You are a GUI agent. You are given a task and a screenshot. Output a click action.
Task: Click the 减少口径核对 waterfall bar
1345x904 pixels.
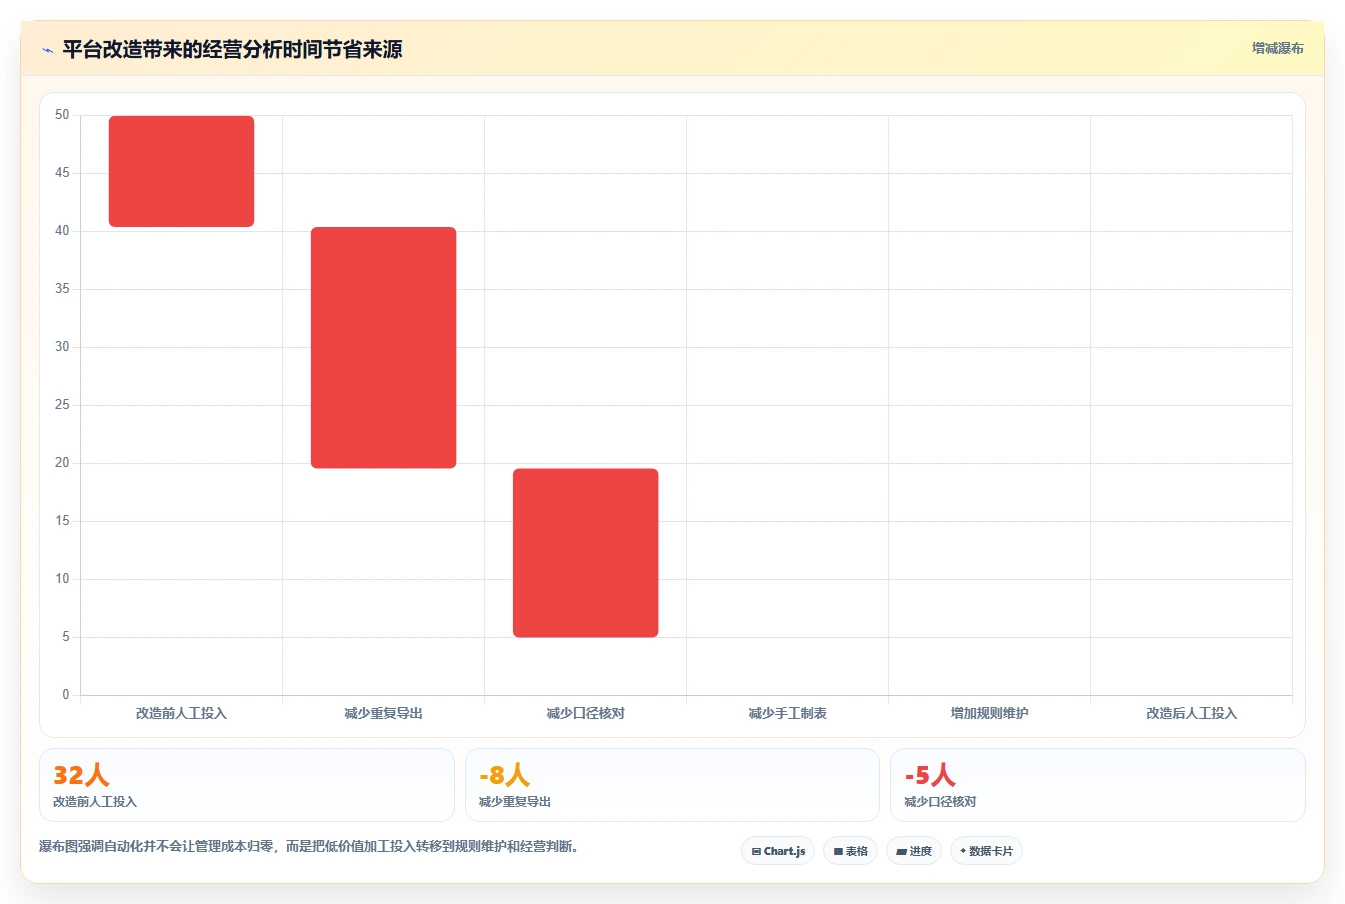tap(585, 553)
